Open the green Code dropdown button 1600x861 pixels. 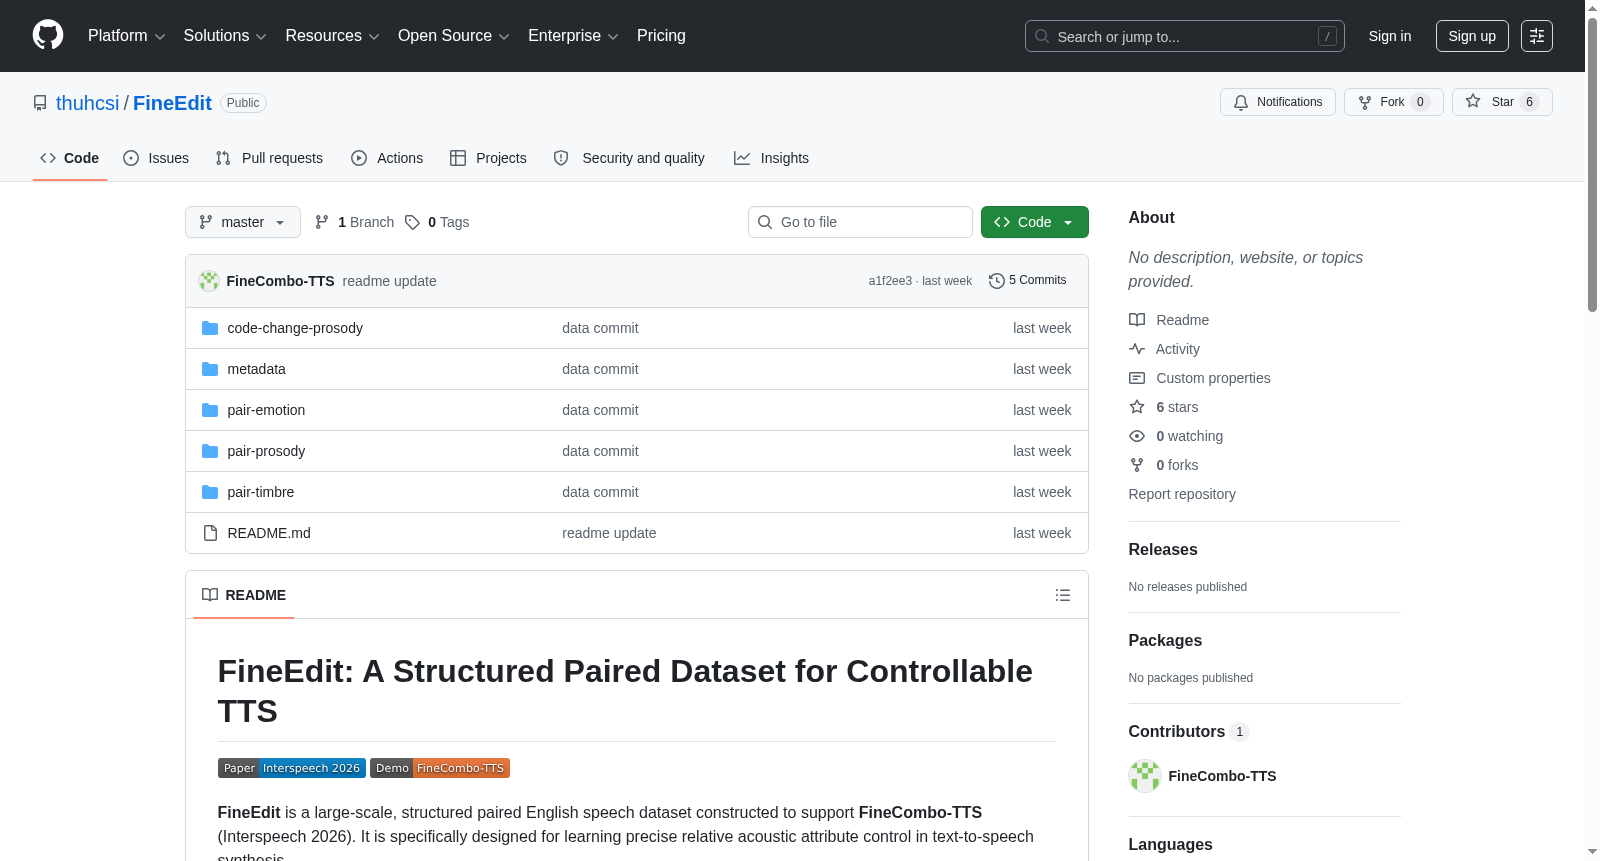point(1035,222)
